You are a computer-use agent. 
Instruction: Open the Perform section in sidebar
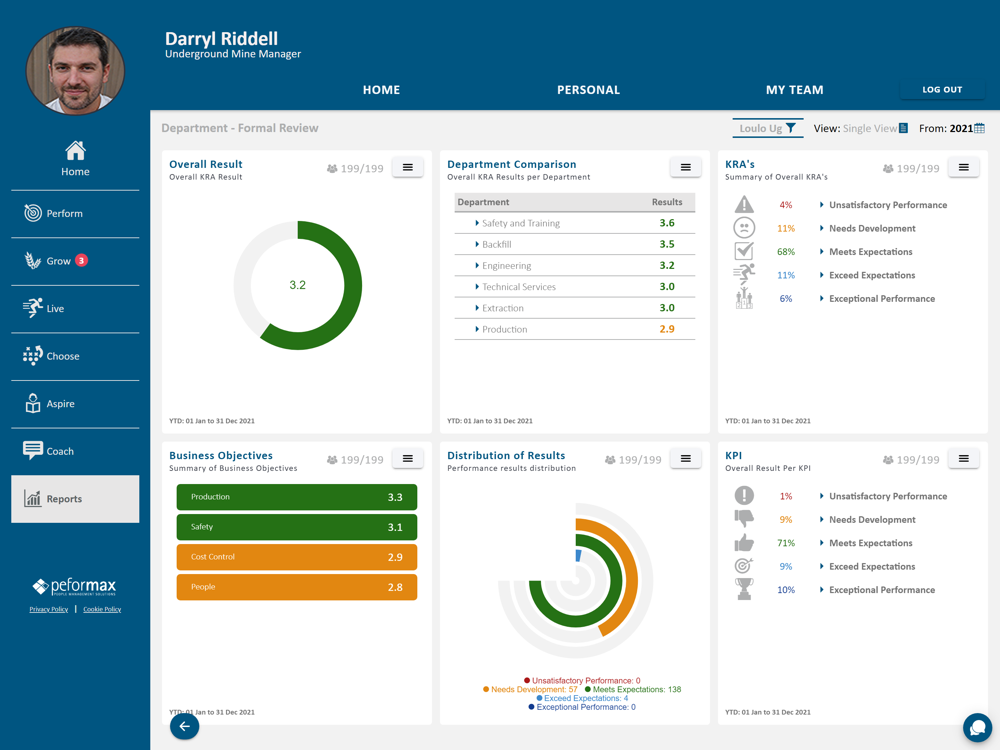[x=75, y=214]
